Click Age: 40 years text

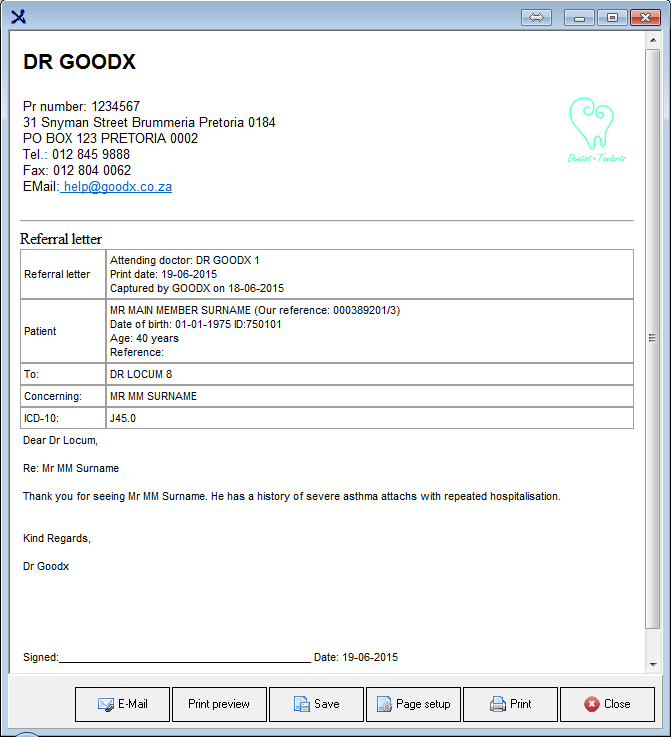(x=144, y=338)
